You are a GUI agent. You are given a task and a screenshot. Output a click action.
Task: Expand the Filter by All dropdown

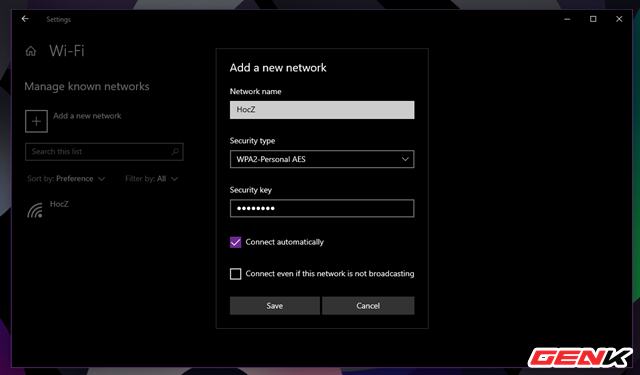[151, 179]
